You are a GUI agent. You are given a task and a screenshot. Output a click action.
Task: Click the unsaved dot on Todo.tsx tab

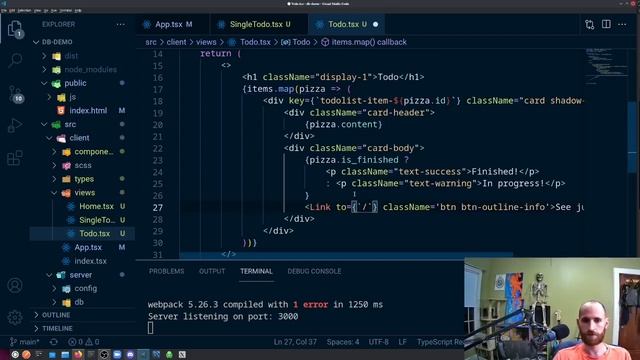point(376,24)
